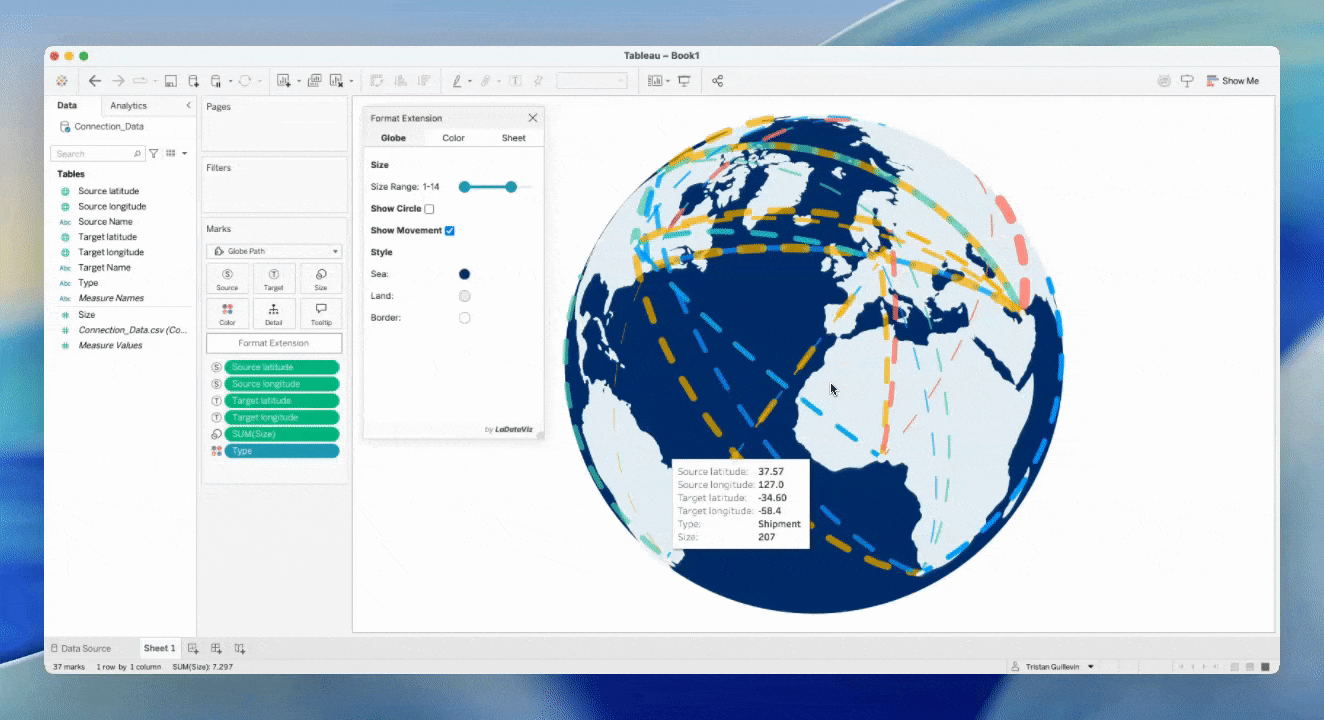This screenshot has width=1324, height=720.
Task: Switch to the Color tab in Format Extension
Action: pos(453,138)
